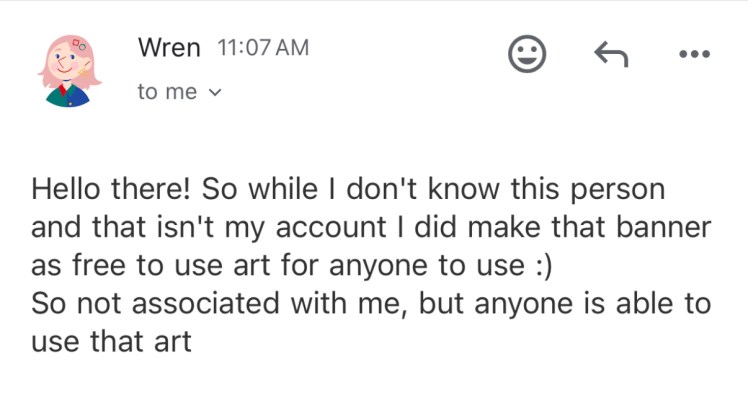Click the "to me" recipient label

click(x=167, y=92)
